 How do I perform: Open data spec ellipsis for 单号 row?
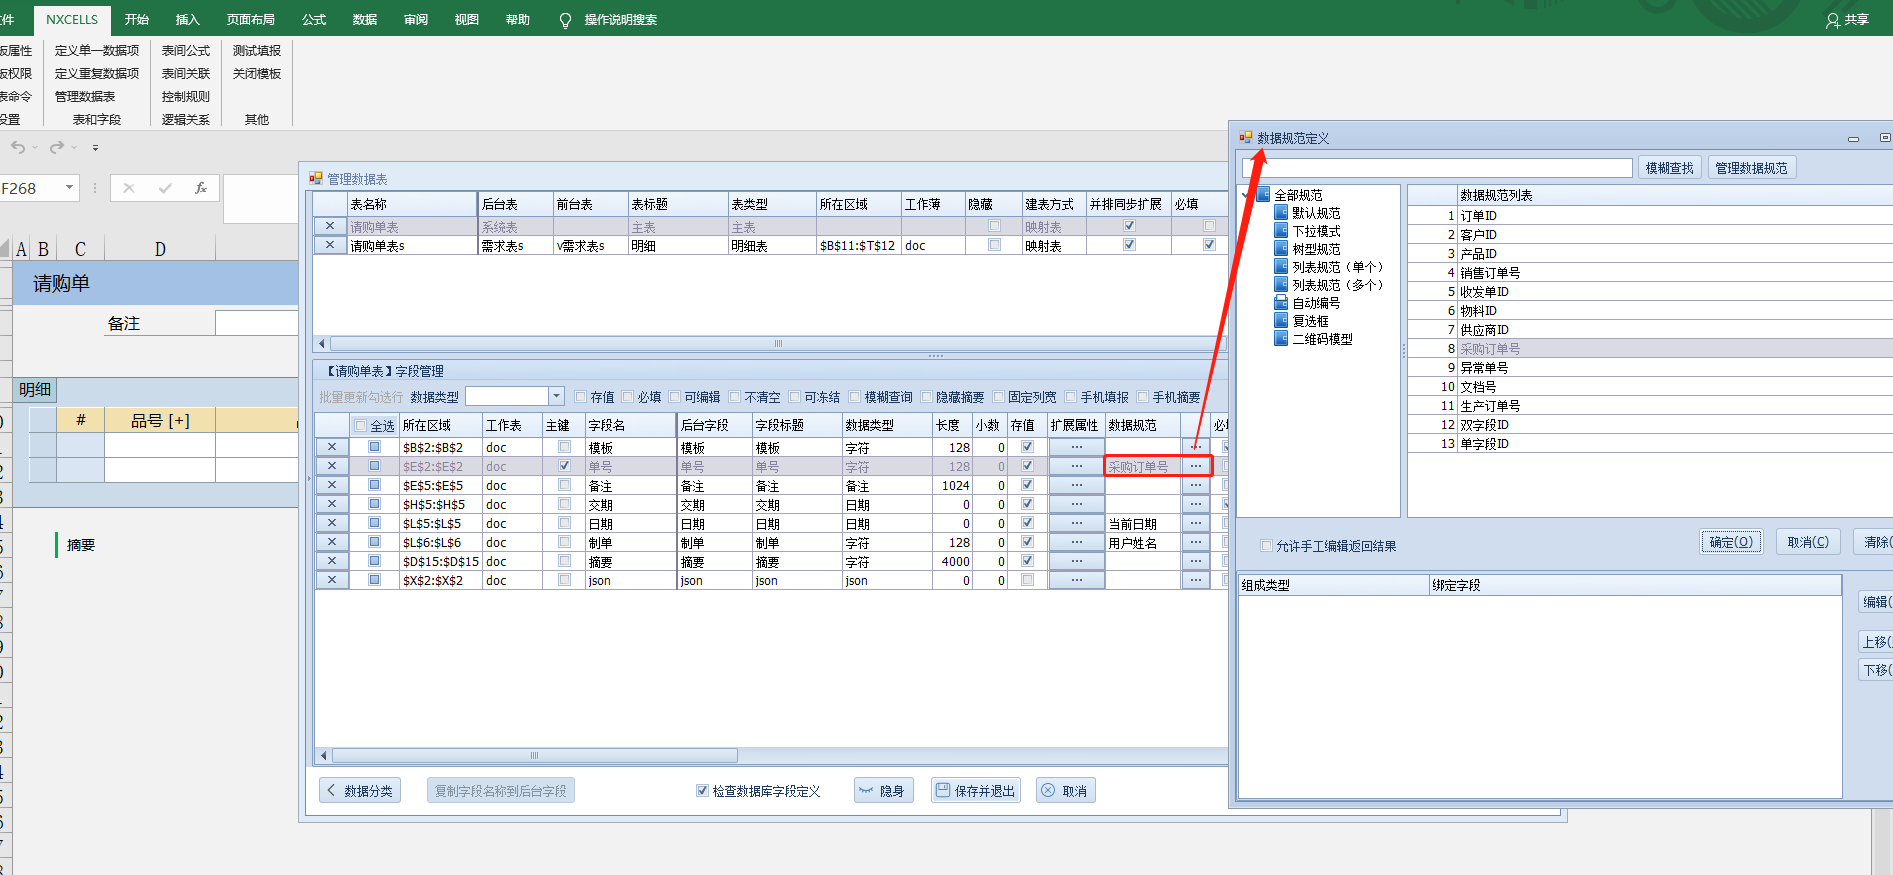(1196, 466)
